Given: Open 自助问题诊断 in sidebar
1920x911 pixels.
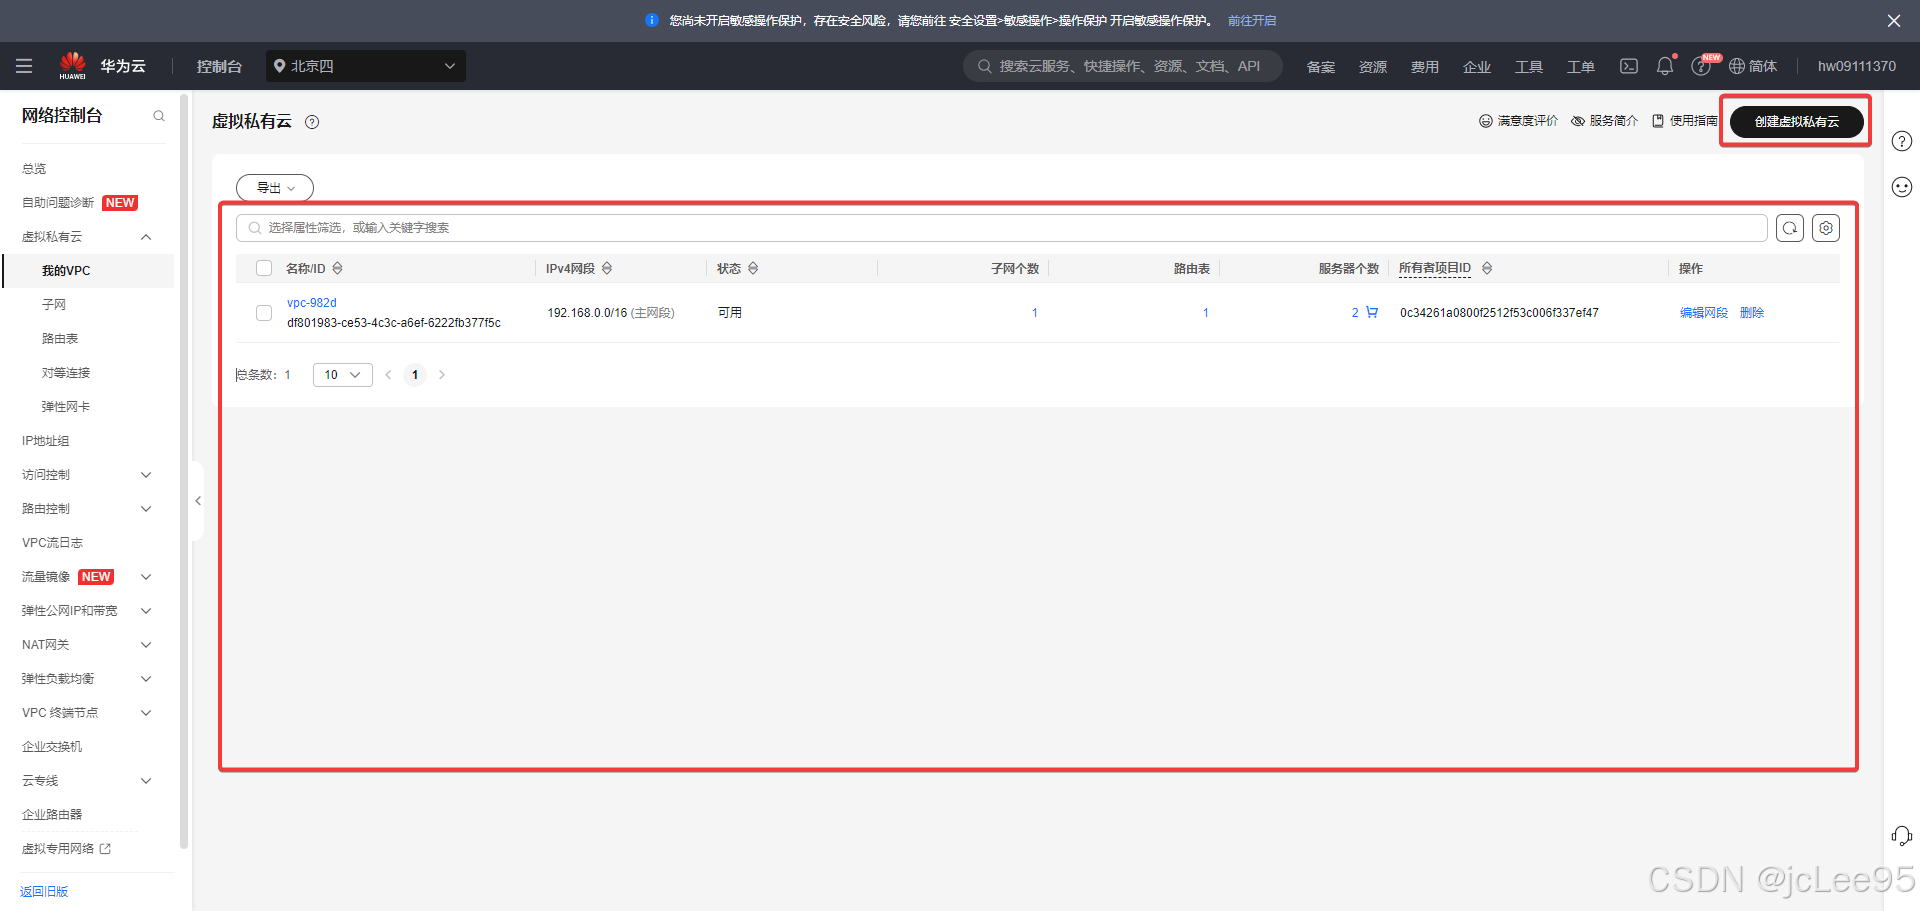Looking at the screenshot, I should click(58, 203).
